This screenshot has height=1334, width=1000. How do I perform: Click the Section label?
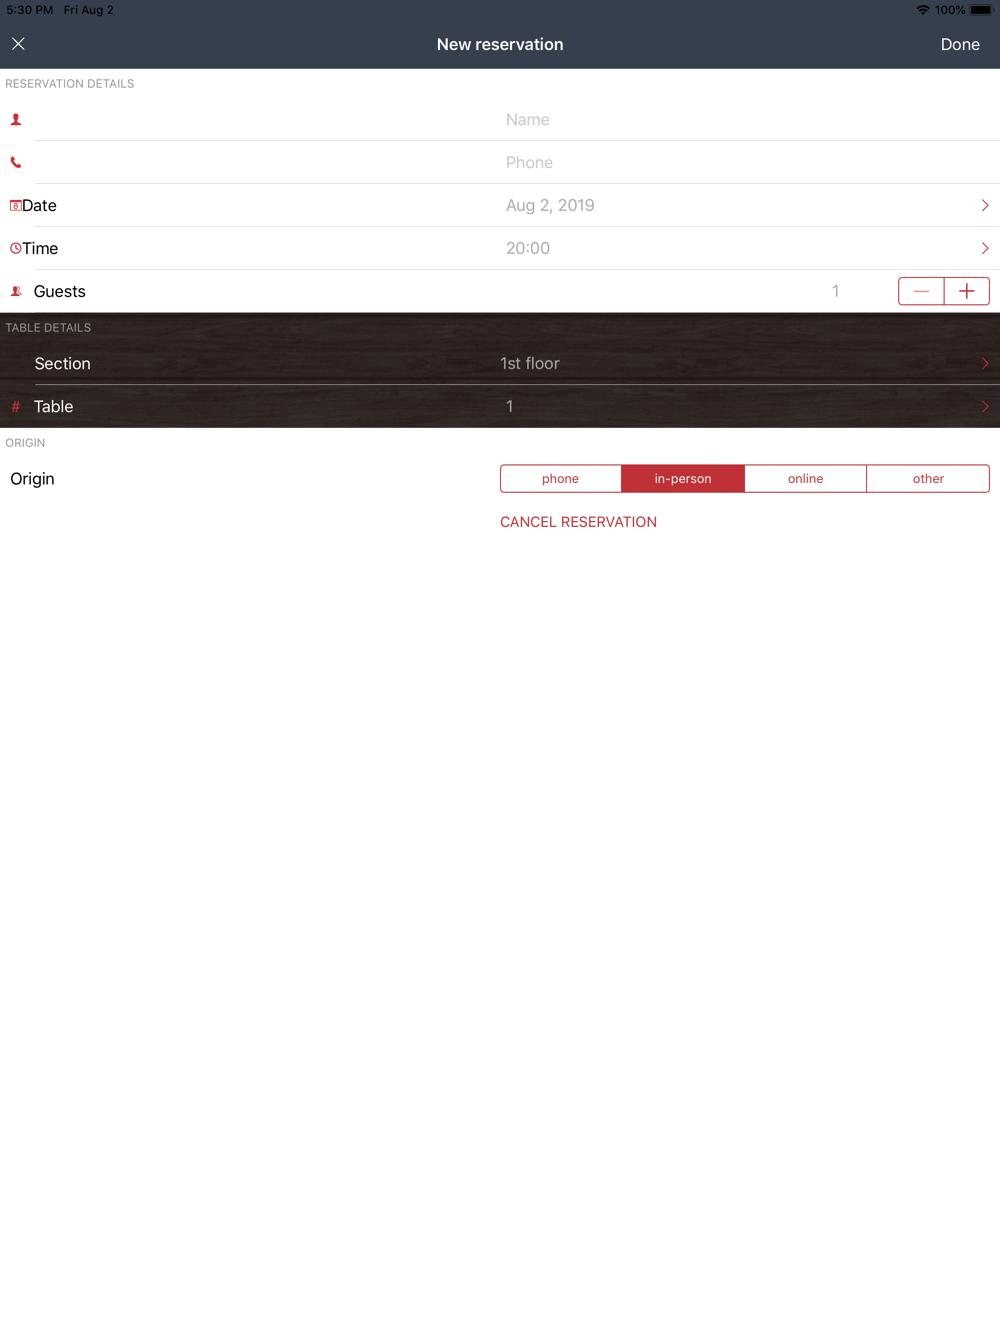pos(62,364)
